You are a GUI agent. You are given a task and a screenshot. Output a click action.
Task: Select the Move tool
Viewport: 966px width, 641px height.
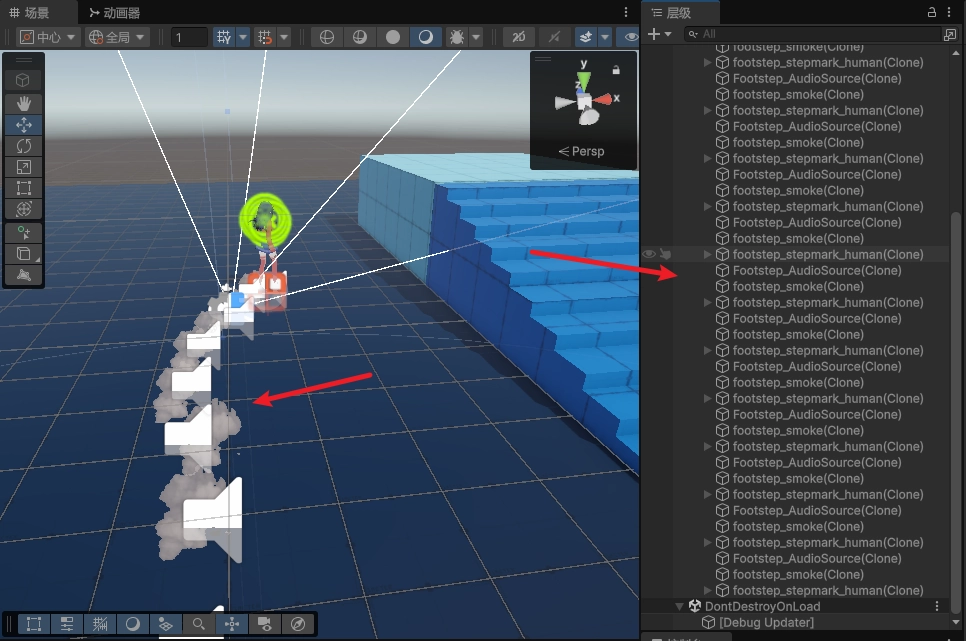click(x=23, y=125)
